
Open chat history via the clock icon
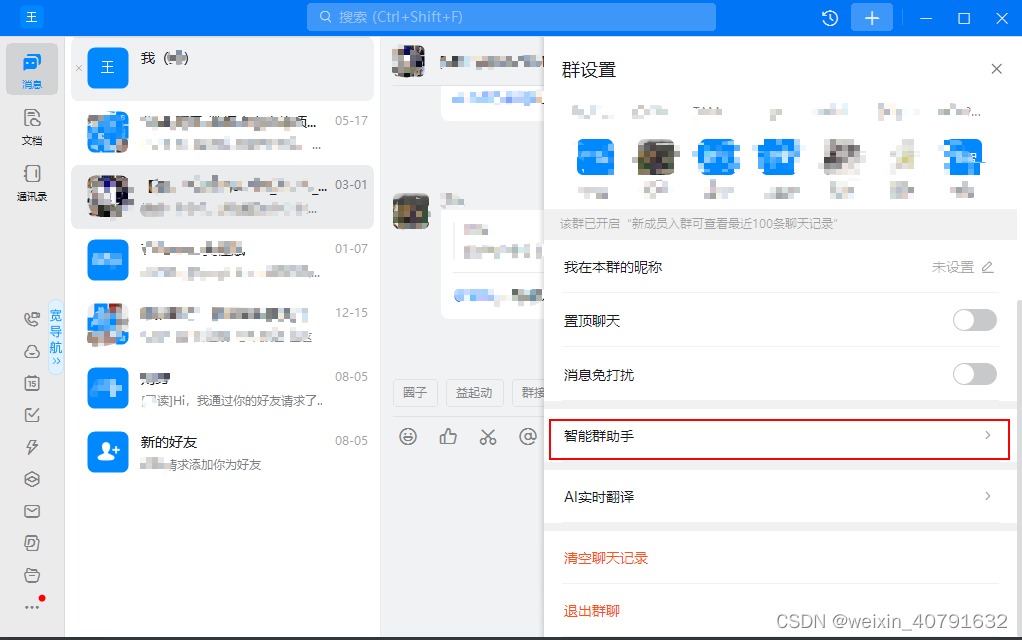pyautogui.click(x=829, y=17)
